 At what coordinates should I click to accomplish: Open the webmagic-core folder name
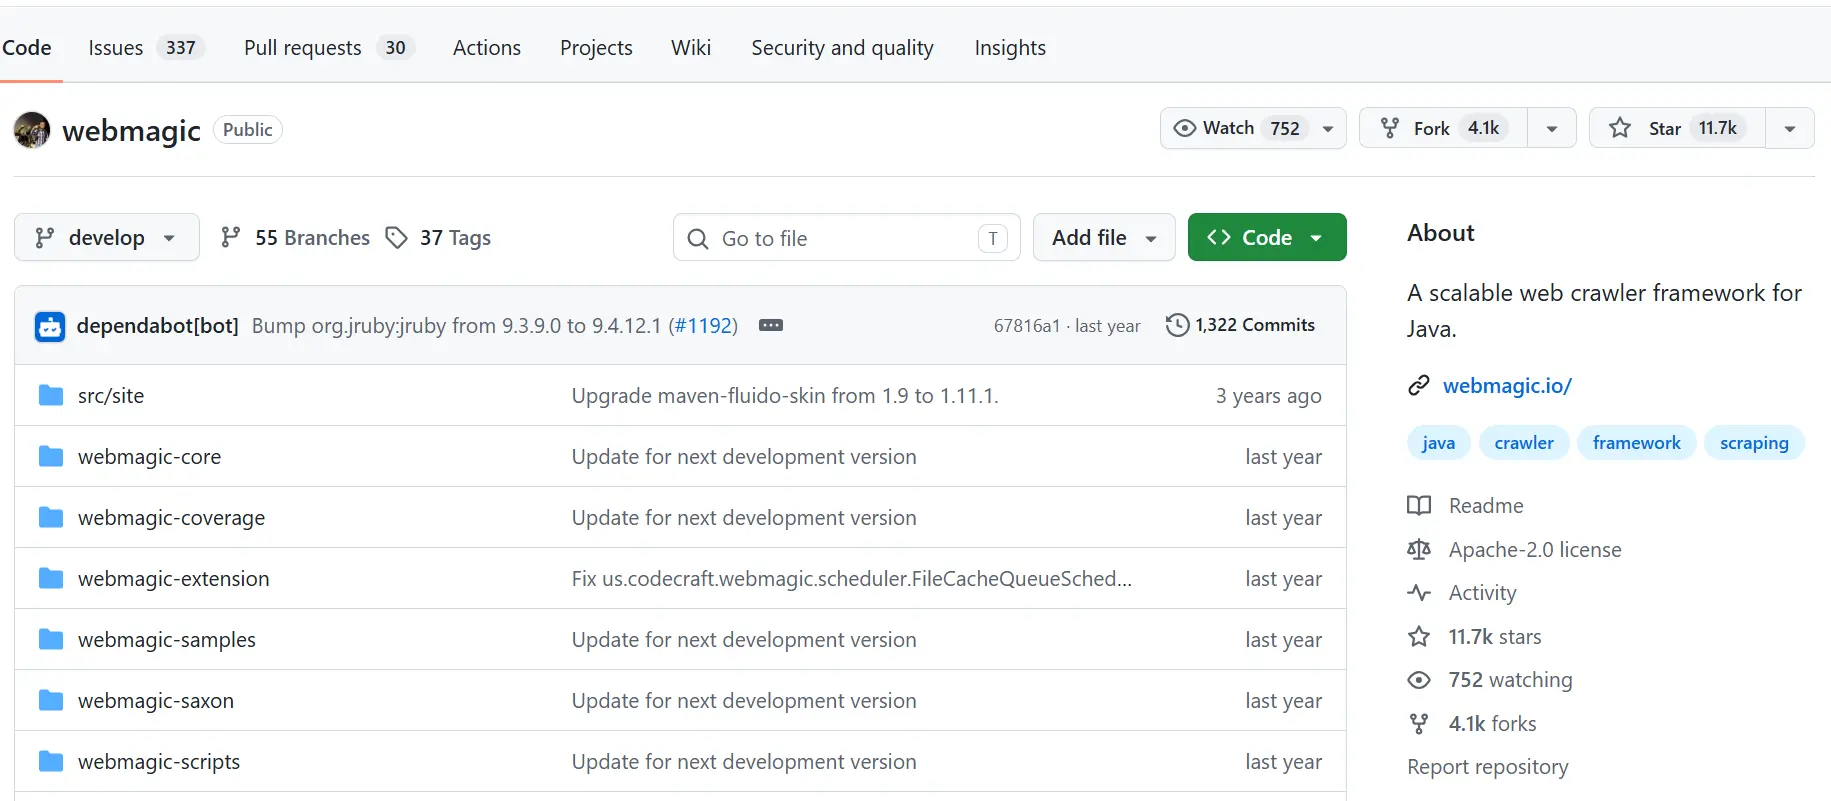coord(149,457)
